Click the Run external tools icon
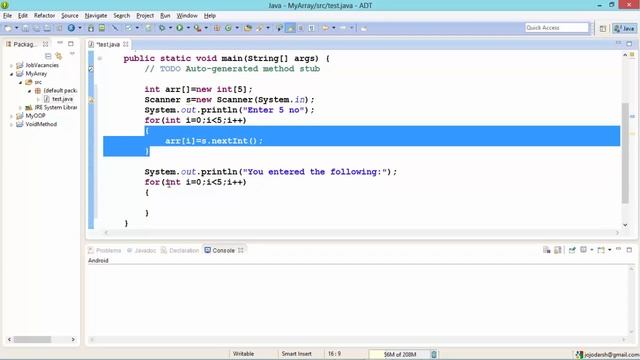The image size is (640, 360). click(x=198, y=28)
